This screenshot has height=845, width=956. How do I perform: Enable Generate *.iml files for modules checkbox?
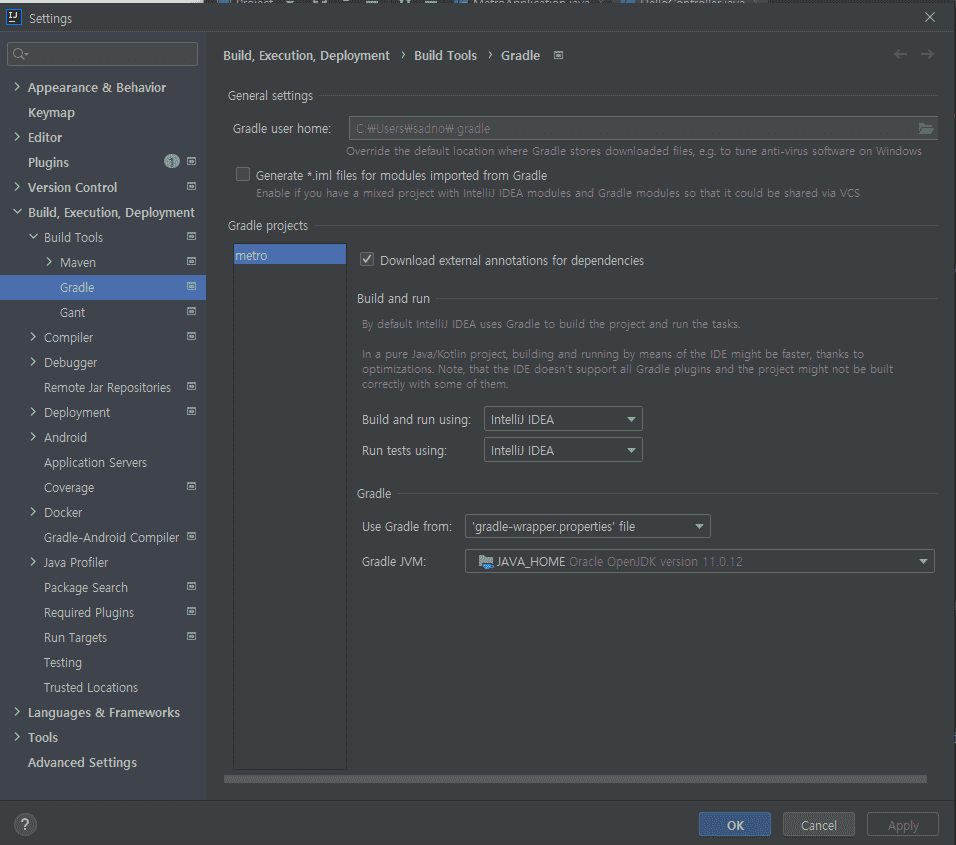243,174
